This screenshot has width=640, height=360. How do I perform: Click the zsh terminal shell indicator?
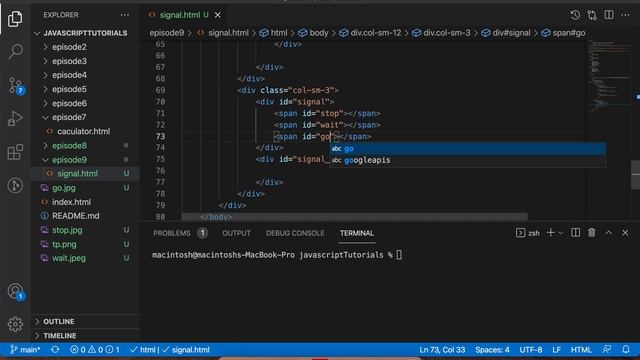528,233
